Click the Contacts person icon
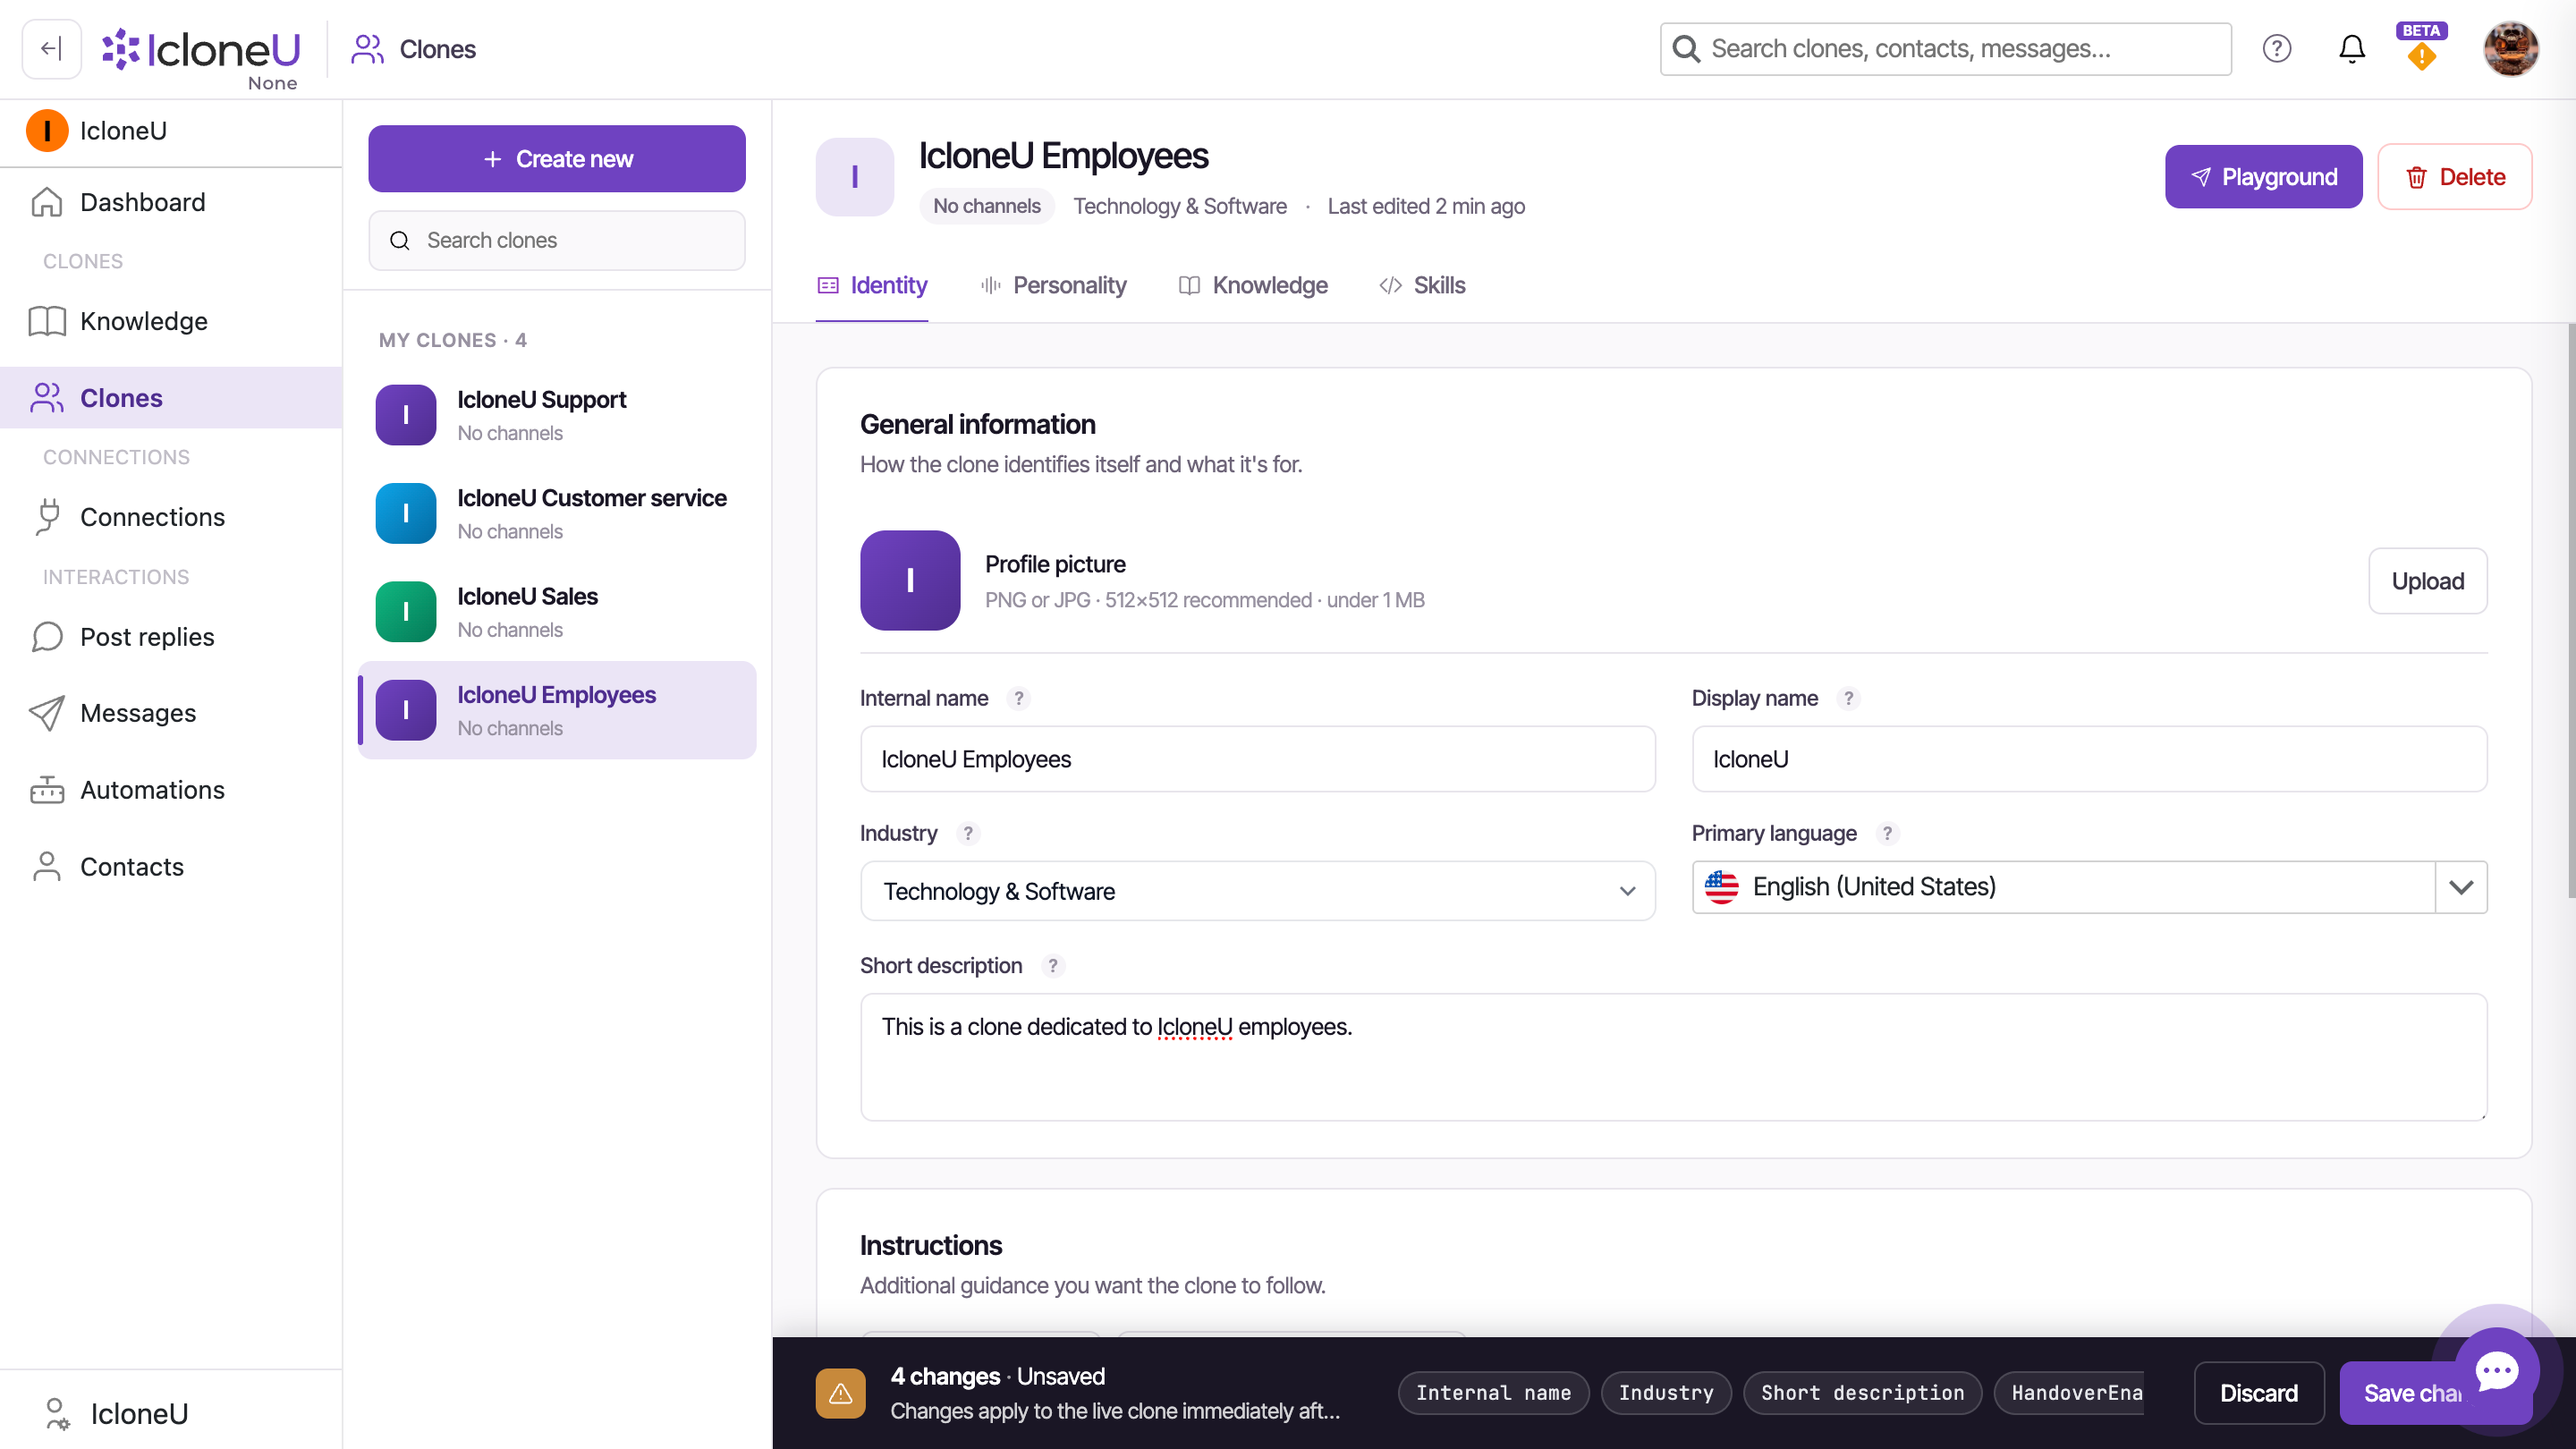Viewport: 2576px width, 1449px height. [x=47, y=867]
